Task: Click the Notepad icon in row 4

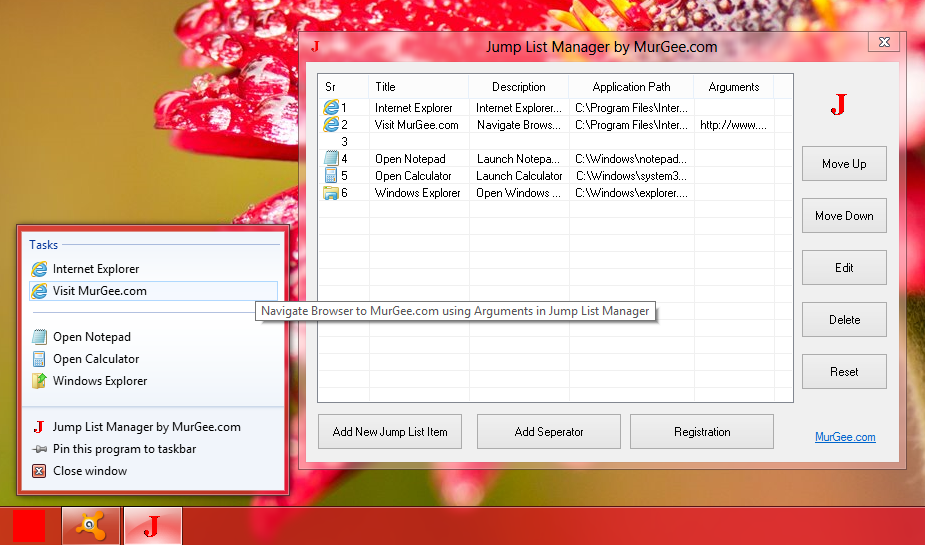Action: (331, 158)
